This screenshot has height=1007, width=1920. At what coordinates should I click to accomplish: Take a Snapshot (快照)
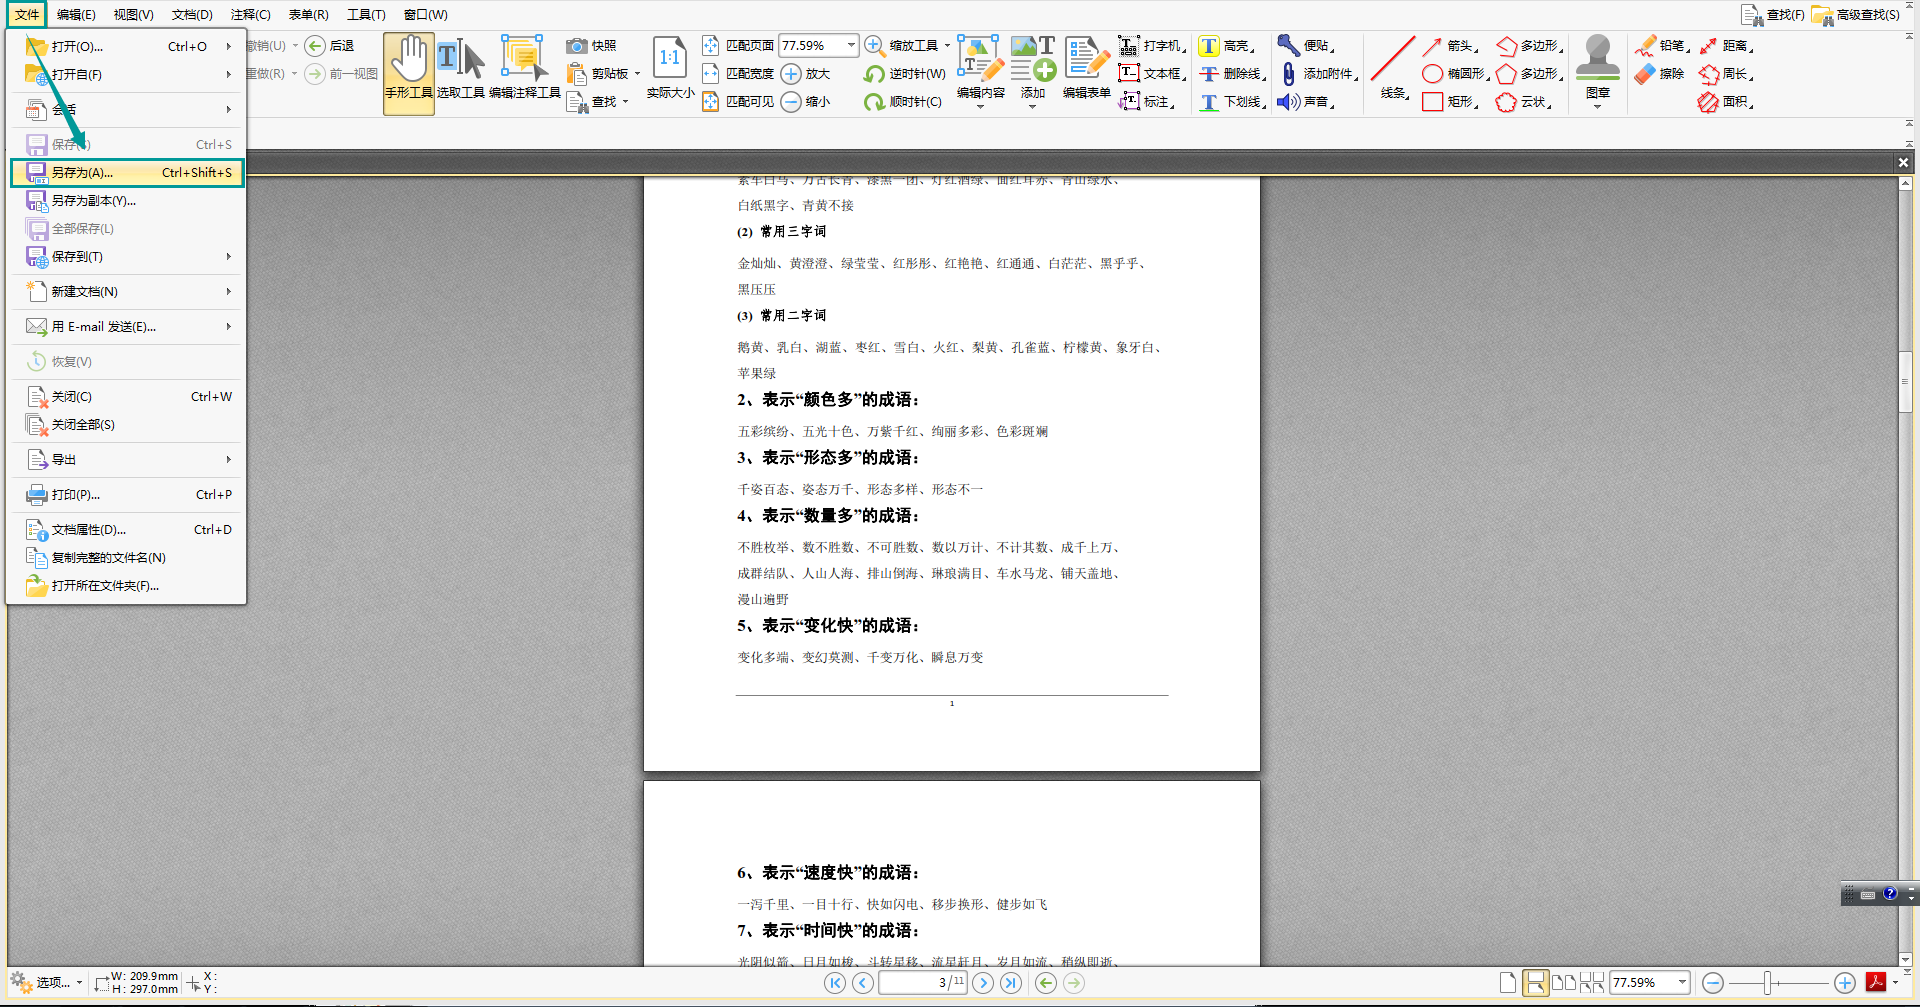pyautogui.click(x=592, y=46)
